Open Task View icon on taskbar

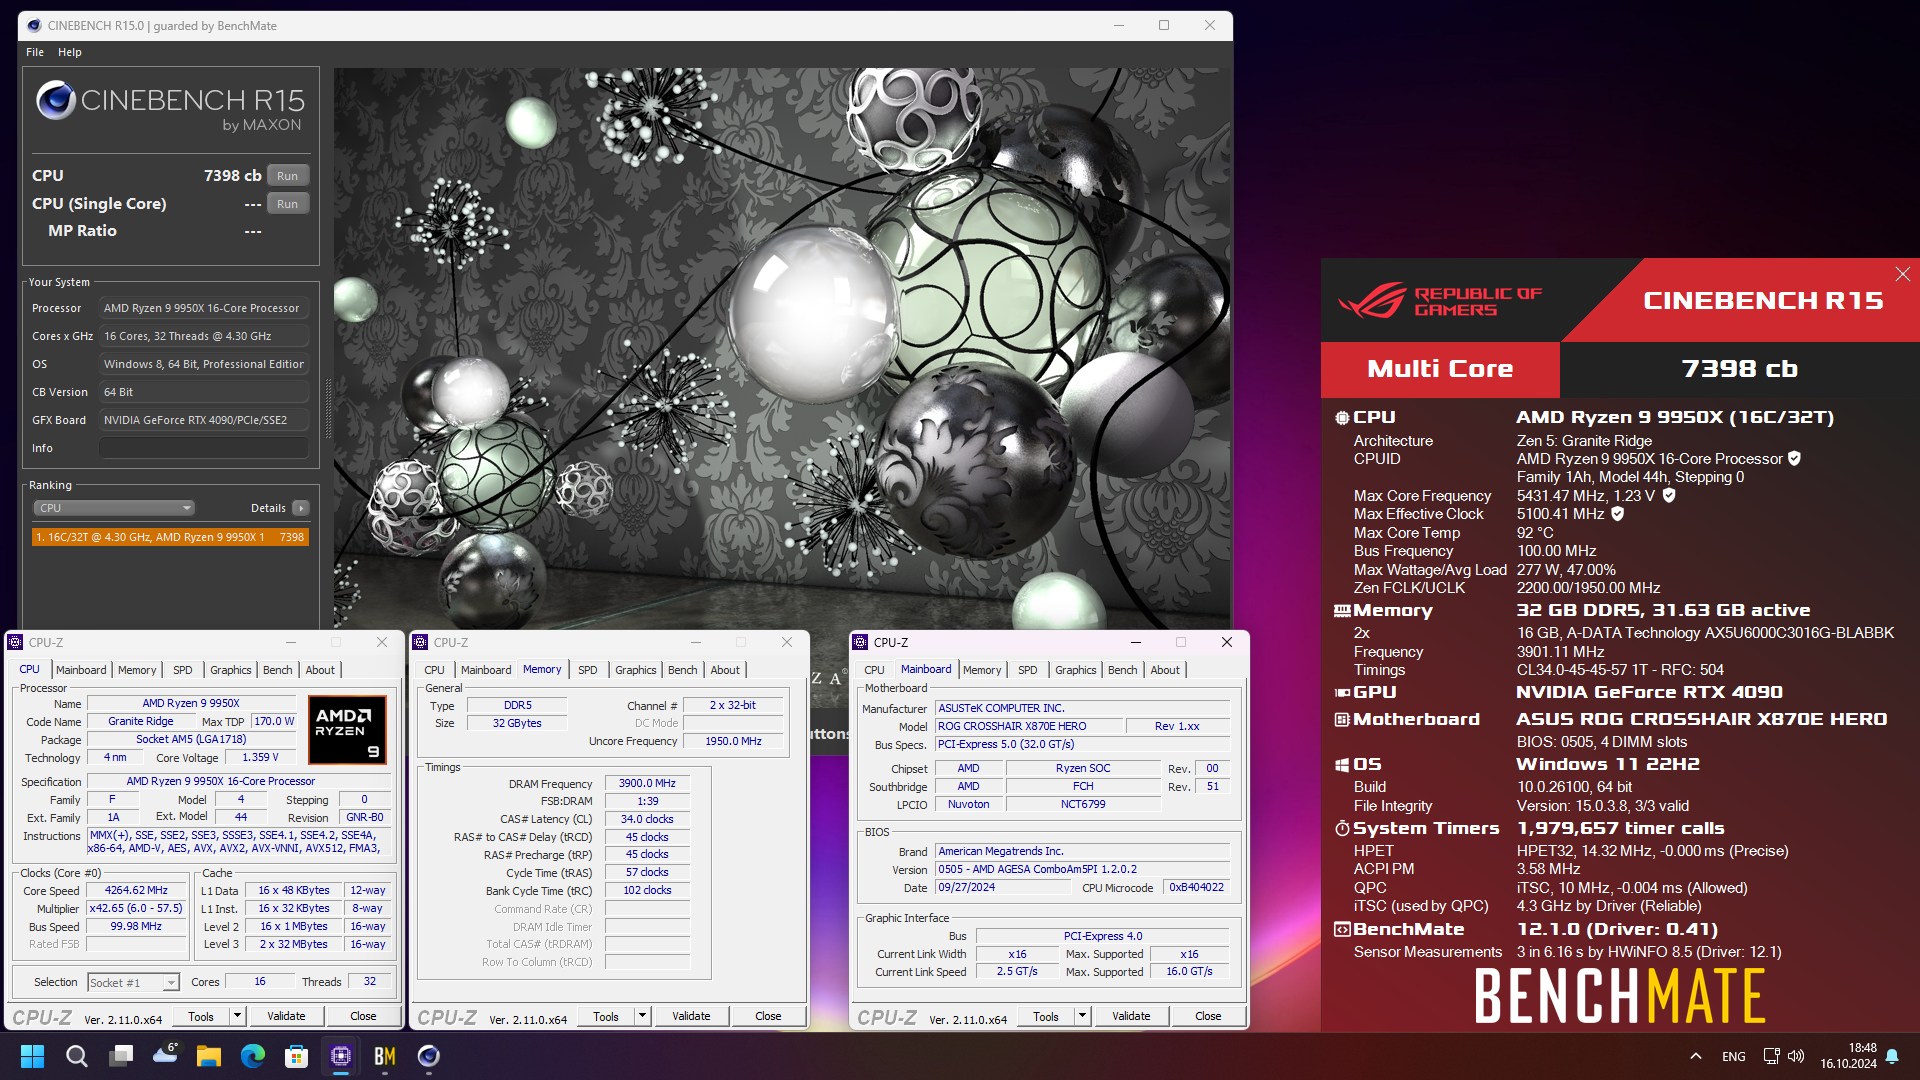pyautogui.click(x=122, y=1056)
